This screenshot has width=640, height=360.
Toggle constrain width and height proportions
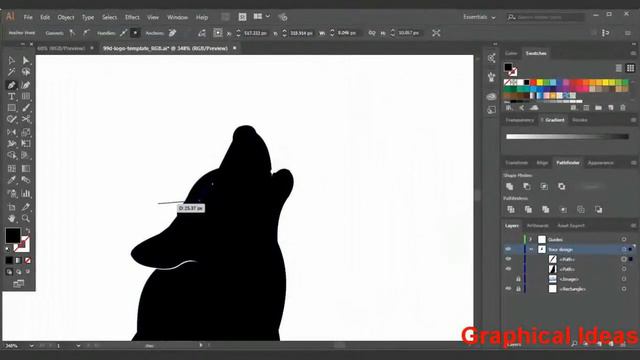[372, 33]
